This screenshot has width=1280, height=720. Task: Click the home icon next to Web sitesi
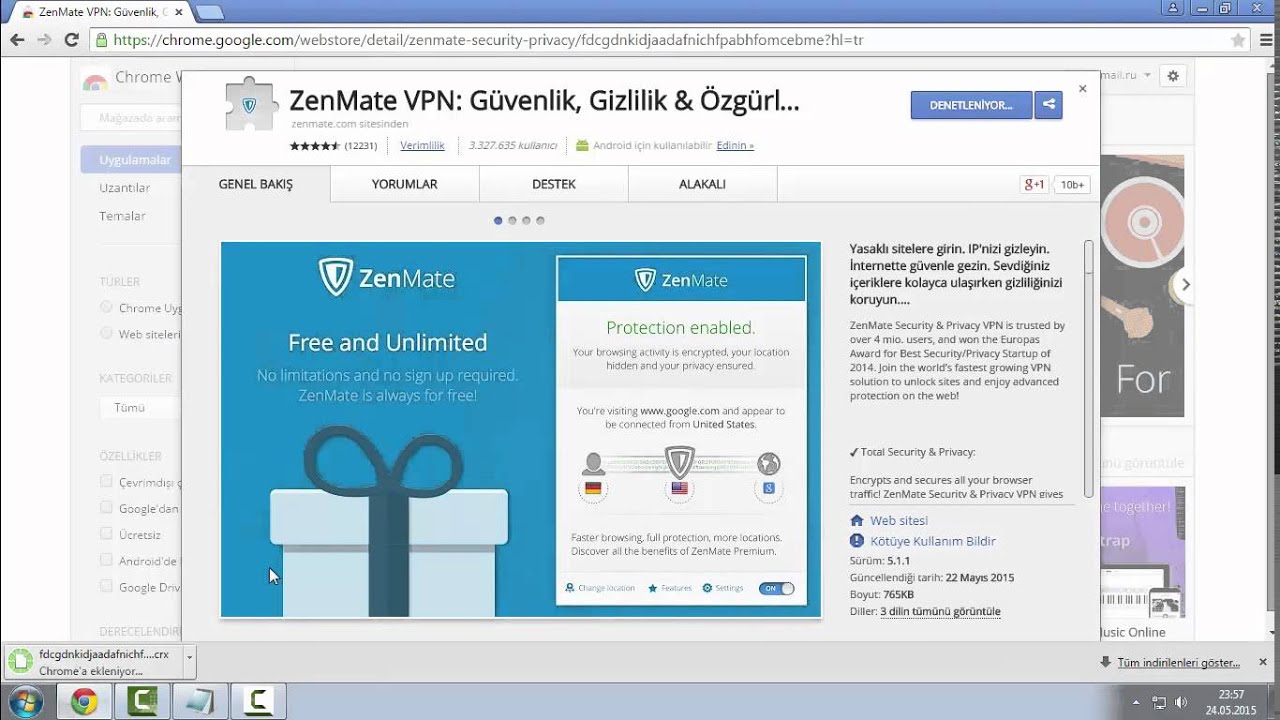[x=856, y=521]
